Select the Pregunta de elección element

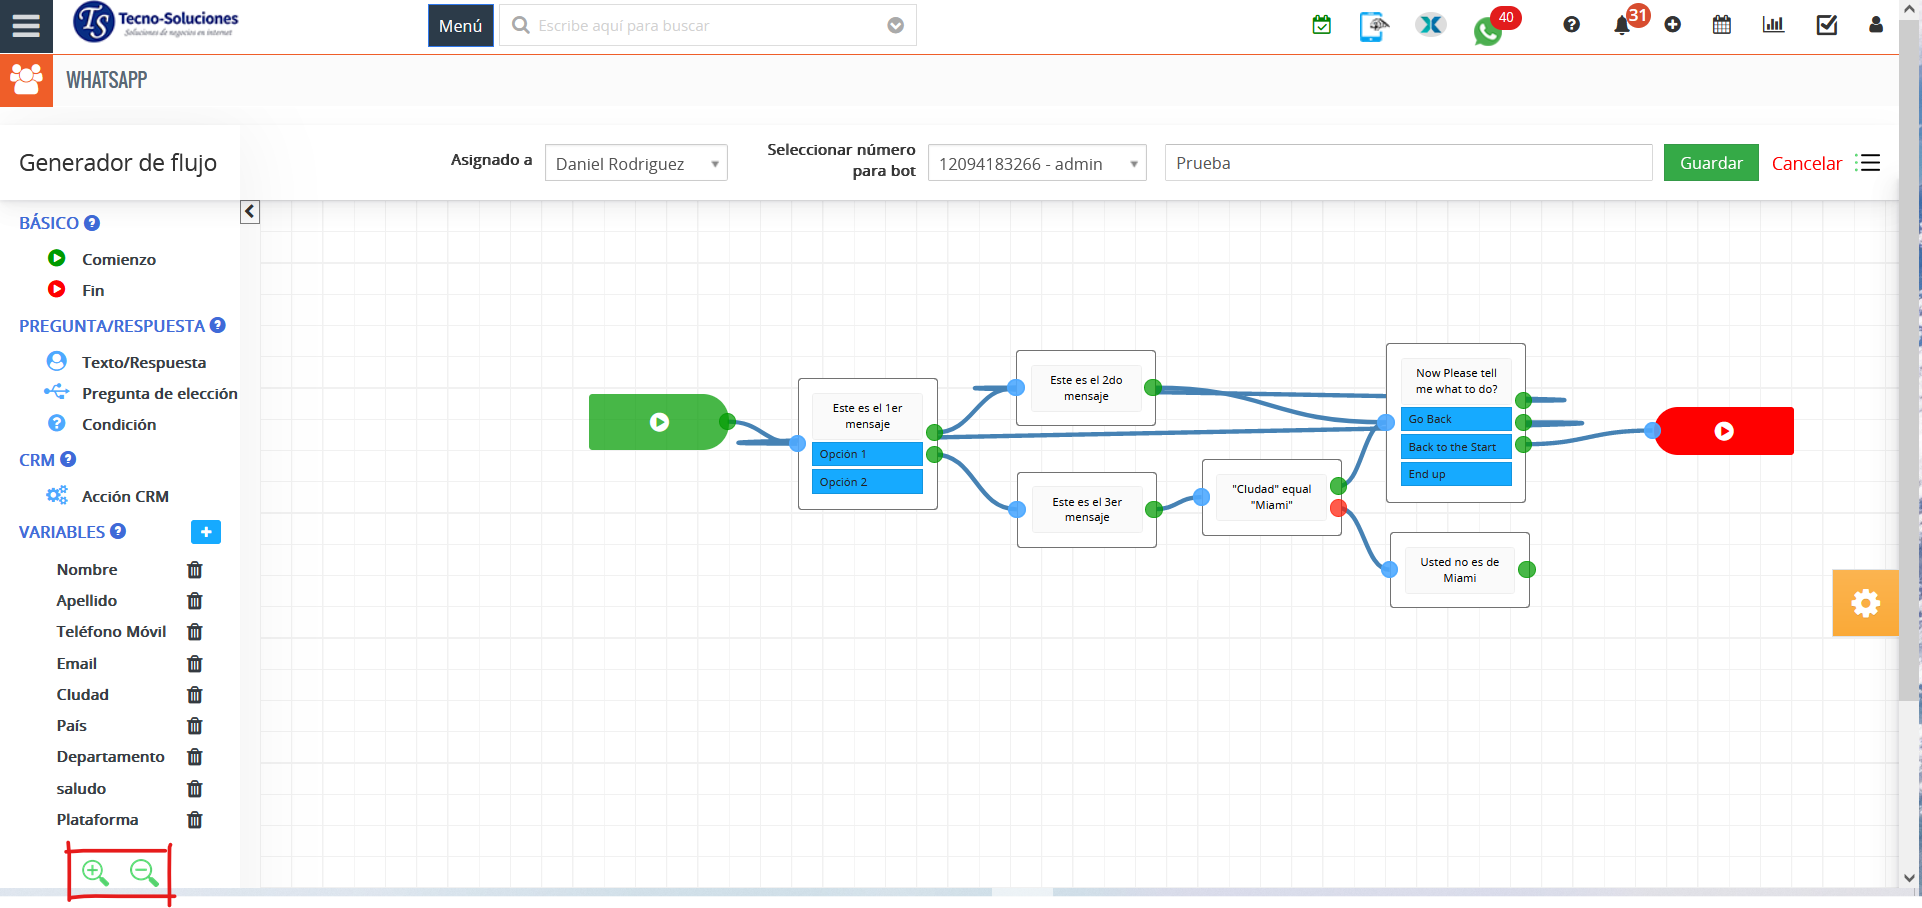point(159,393)
